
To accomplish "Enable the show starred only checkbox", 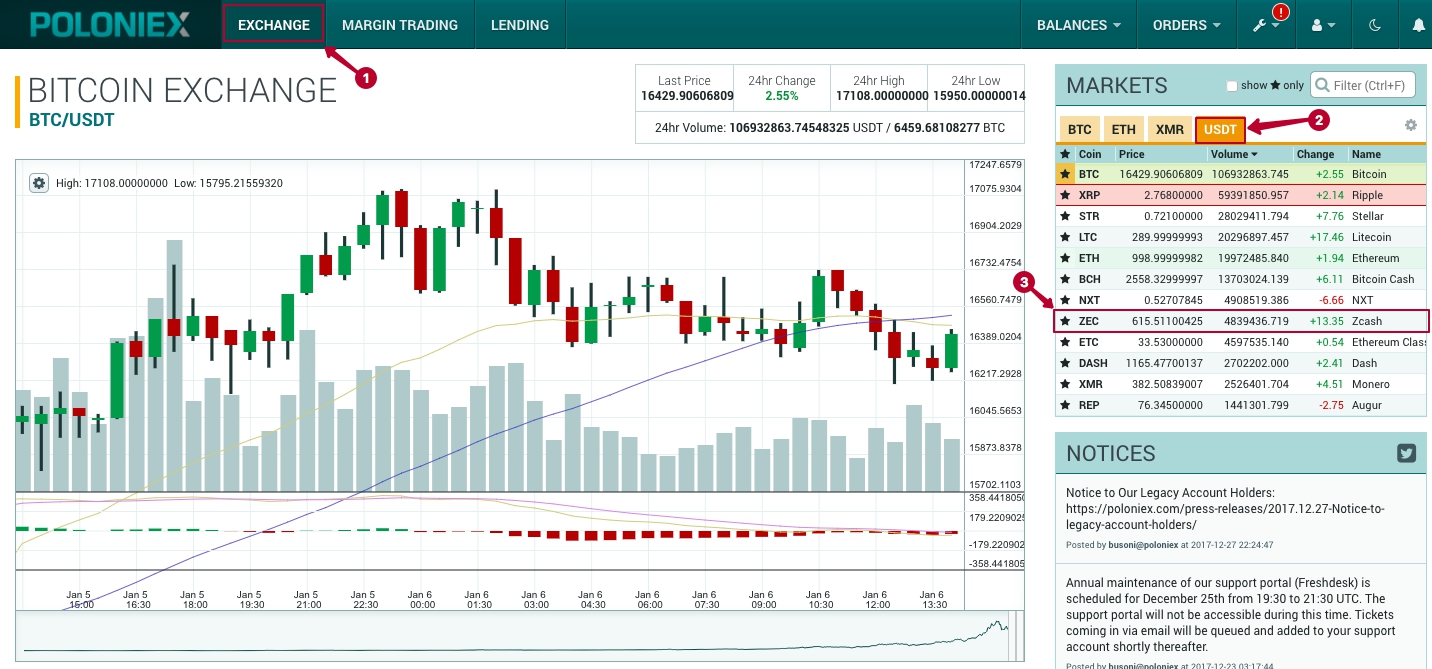I will tap(1232, 86).
